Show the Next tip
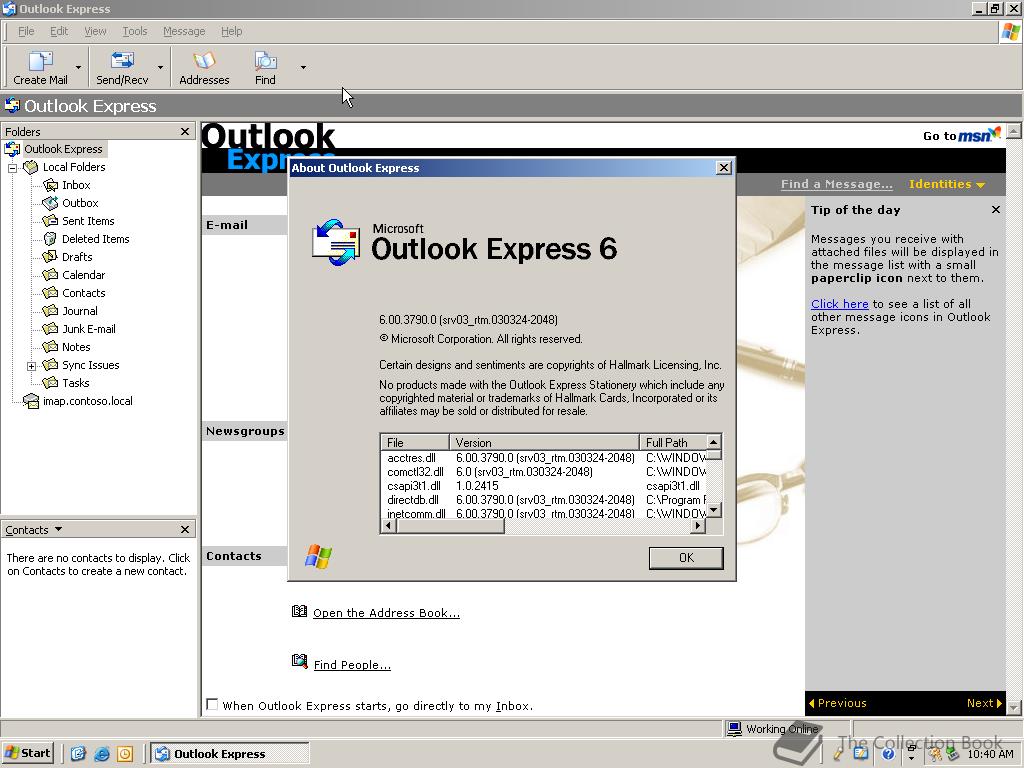This screenshot has height=768, width=1024. click(x=984, y=703)
